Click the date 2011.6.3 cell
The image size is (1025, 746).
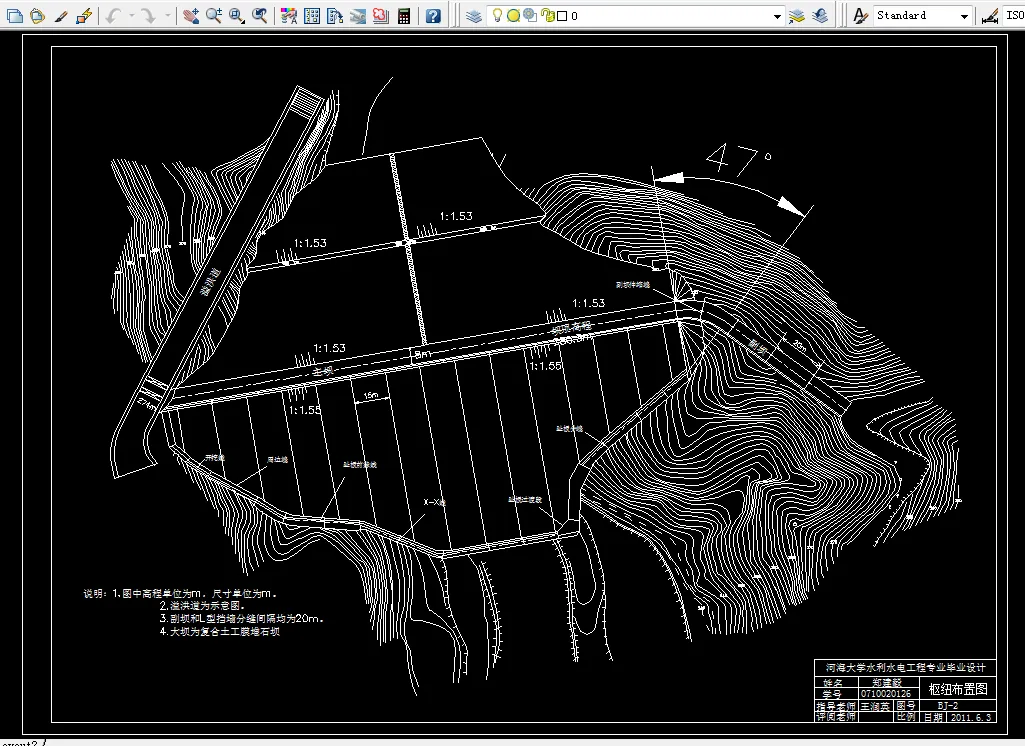click(971, 717)
